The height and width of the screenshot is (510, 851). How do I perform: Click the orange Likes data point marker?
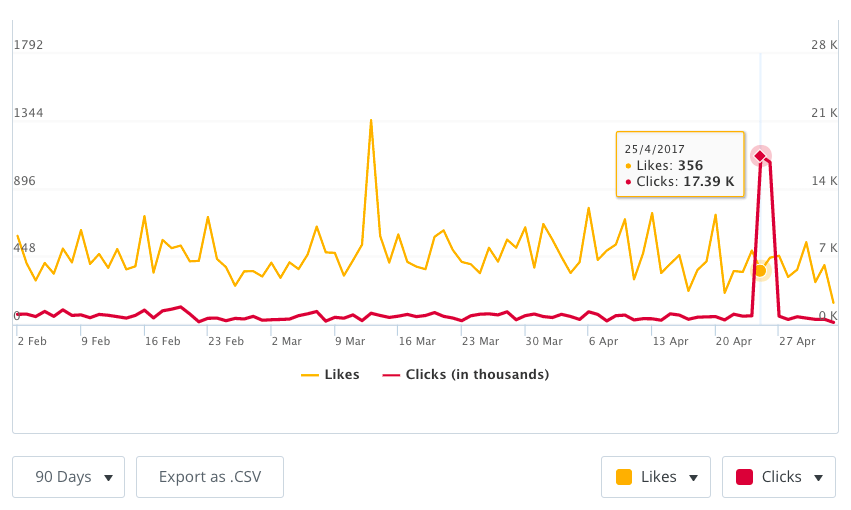coord(760,271)
